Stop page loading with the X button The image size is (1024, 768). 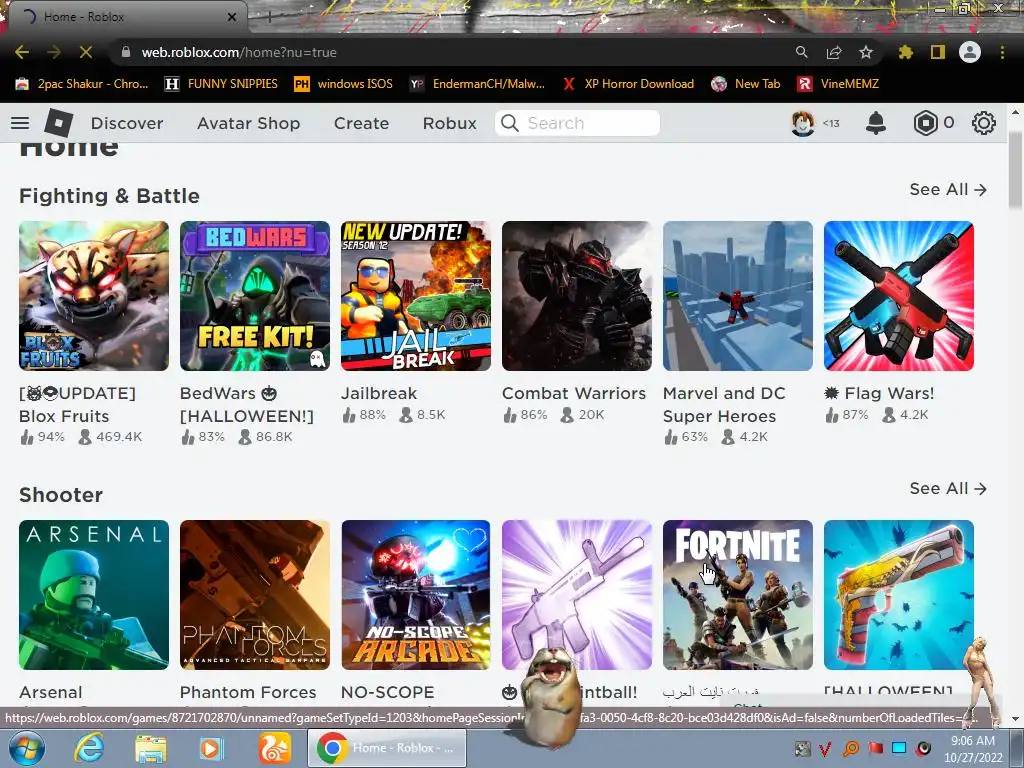coord(86,52)
